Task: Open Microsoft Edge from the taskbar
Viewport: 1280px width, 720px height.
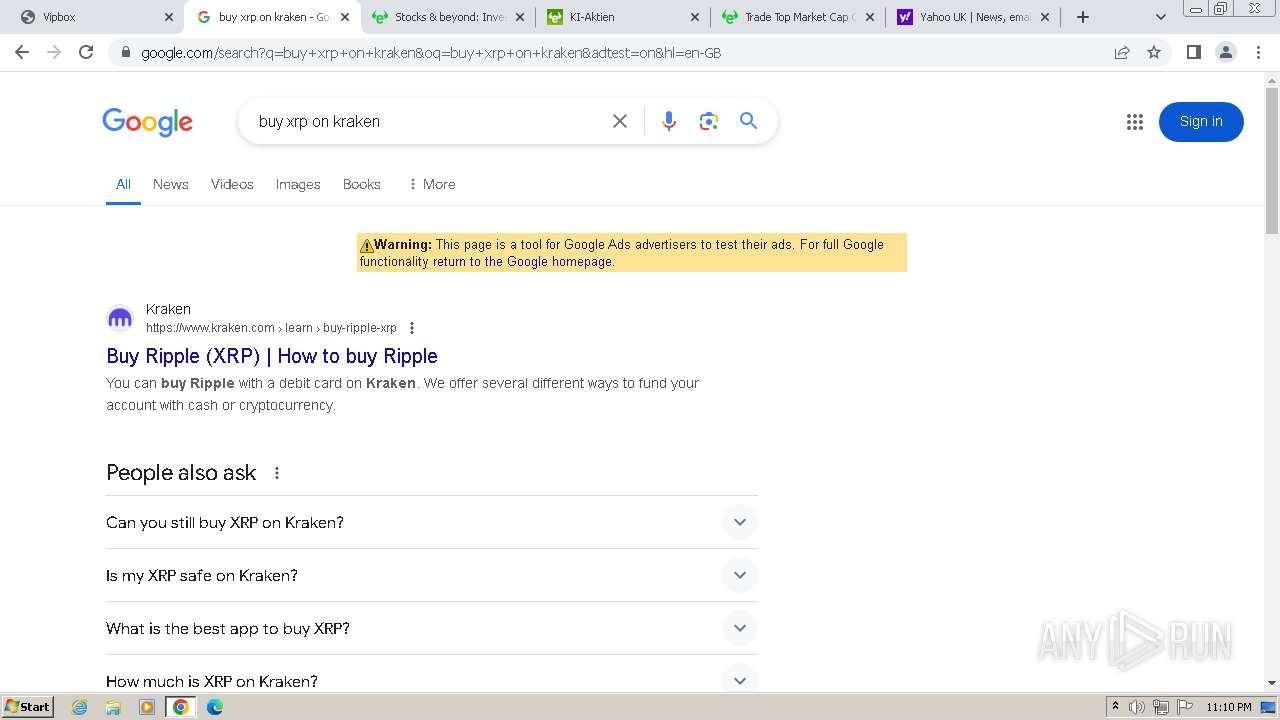Action: coord(214,707)
